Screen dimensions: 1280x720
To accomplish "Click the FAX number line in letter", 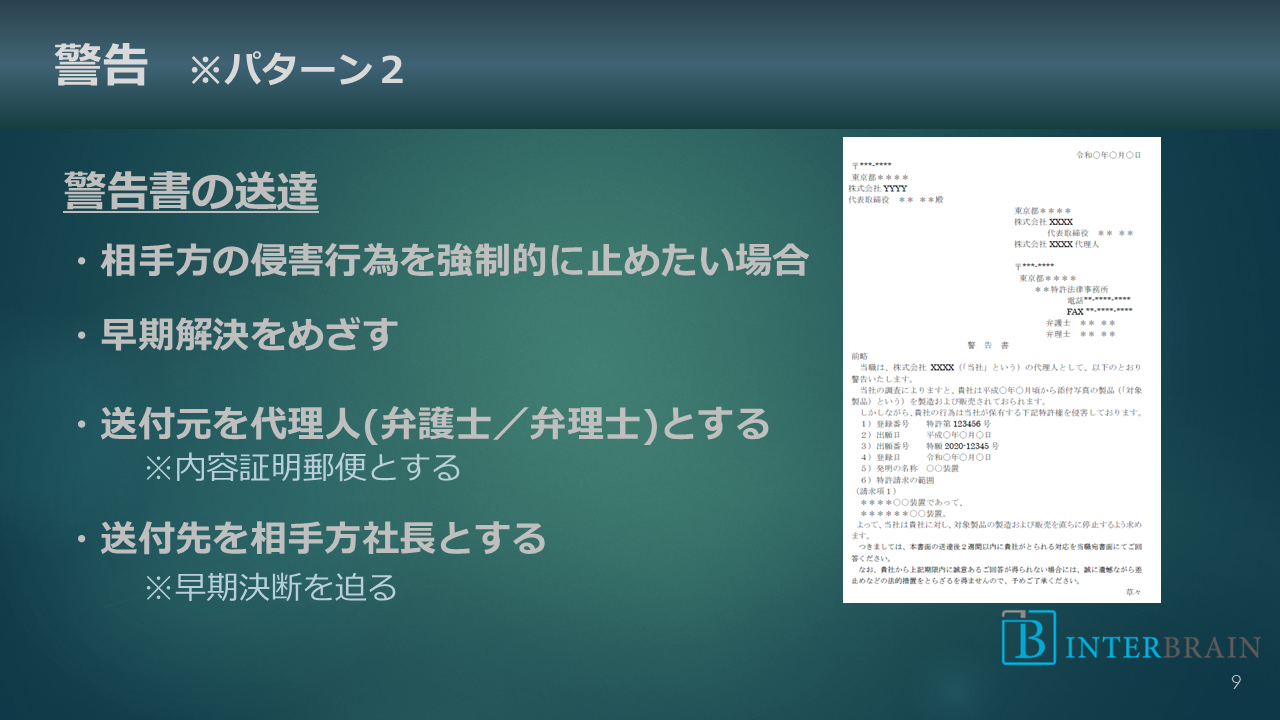I will [1099, 311].
